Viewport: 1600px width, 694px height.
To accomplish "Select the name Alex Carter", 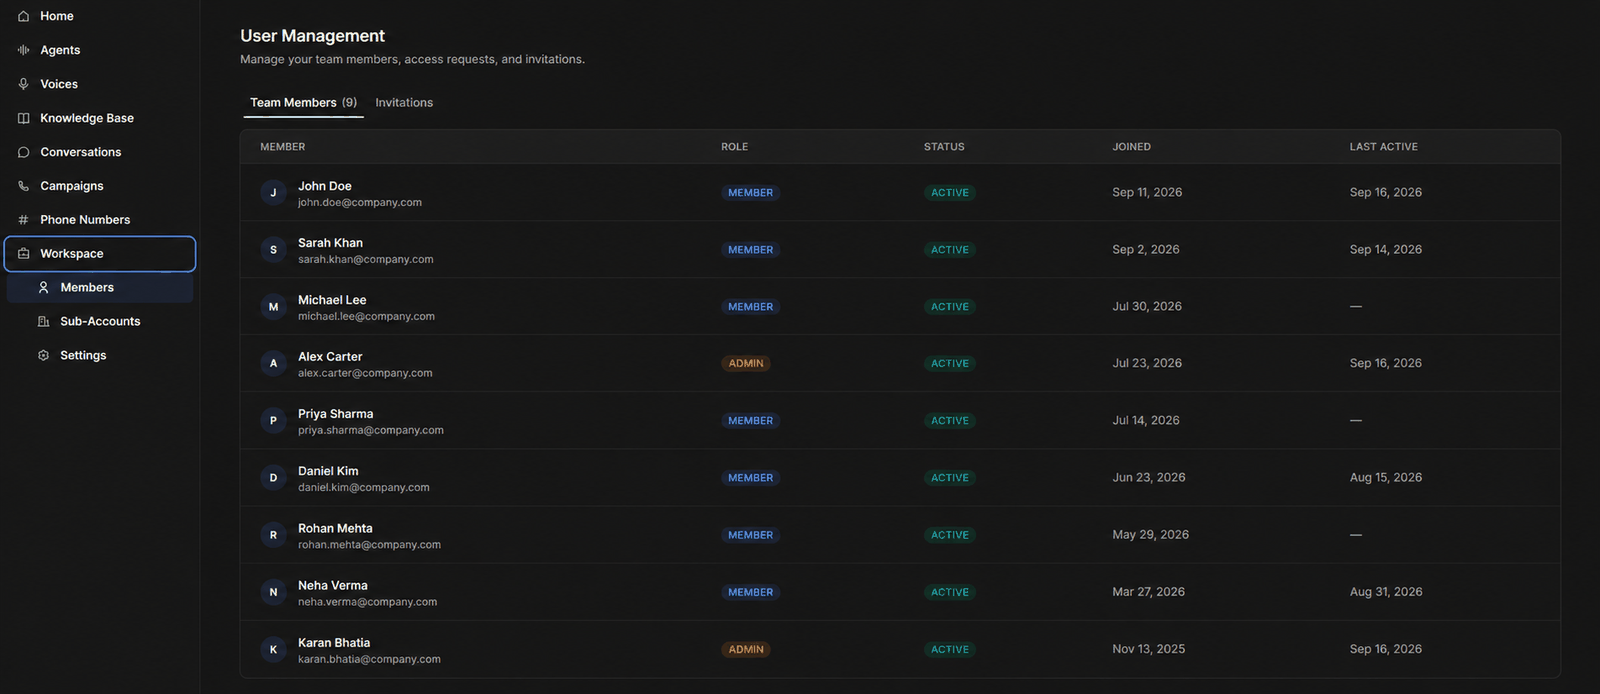I will [330, 357].
